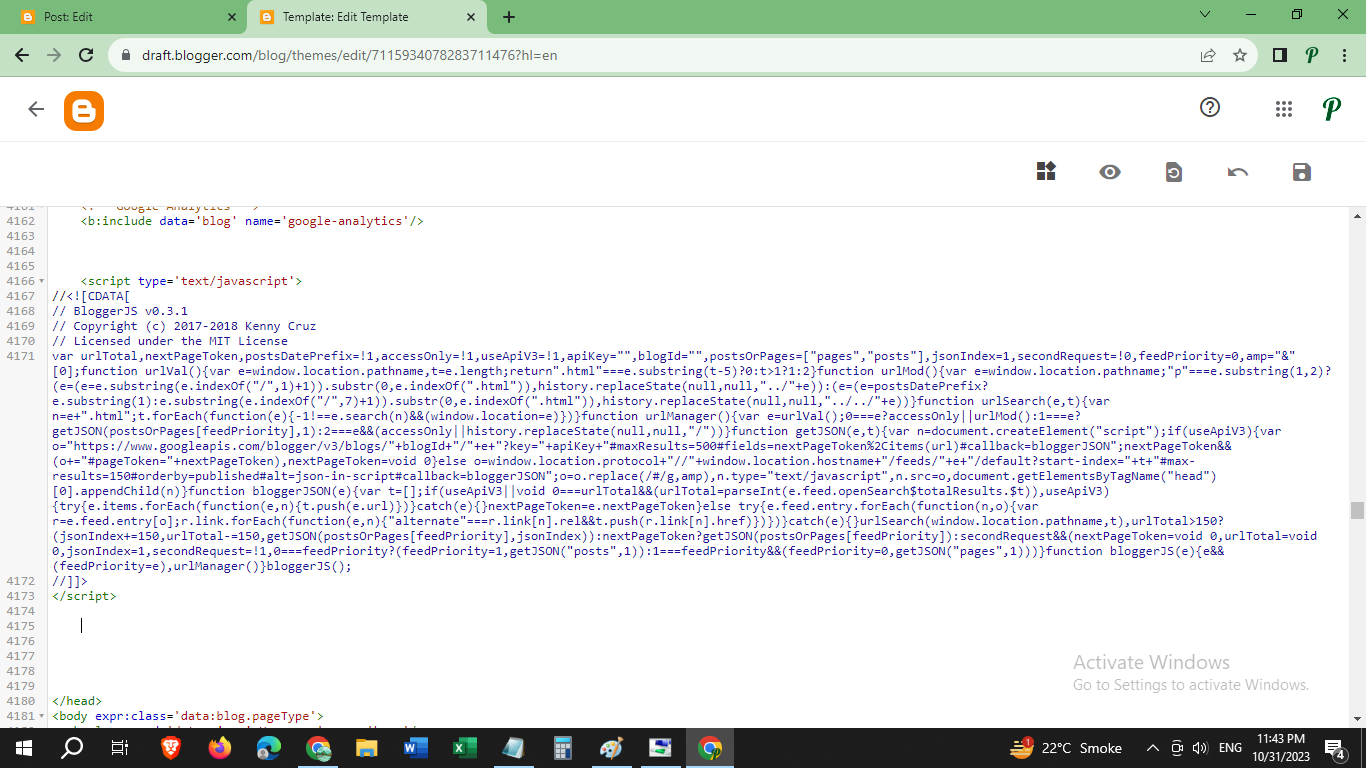Open File Explorer from taskbar
Viewport: 1366px width, 768px height.
point(367,747)
